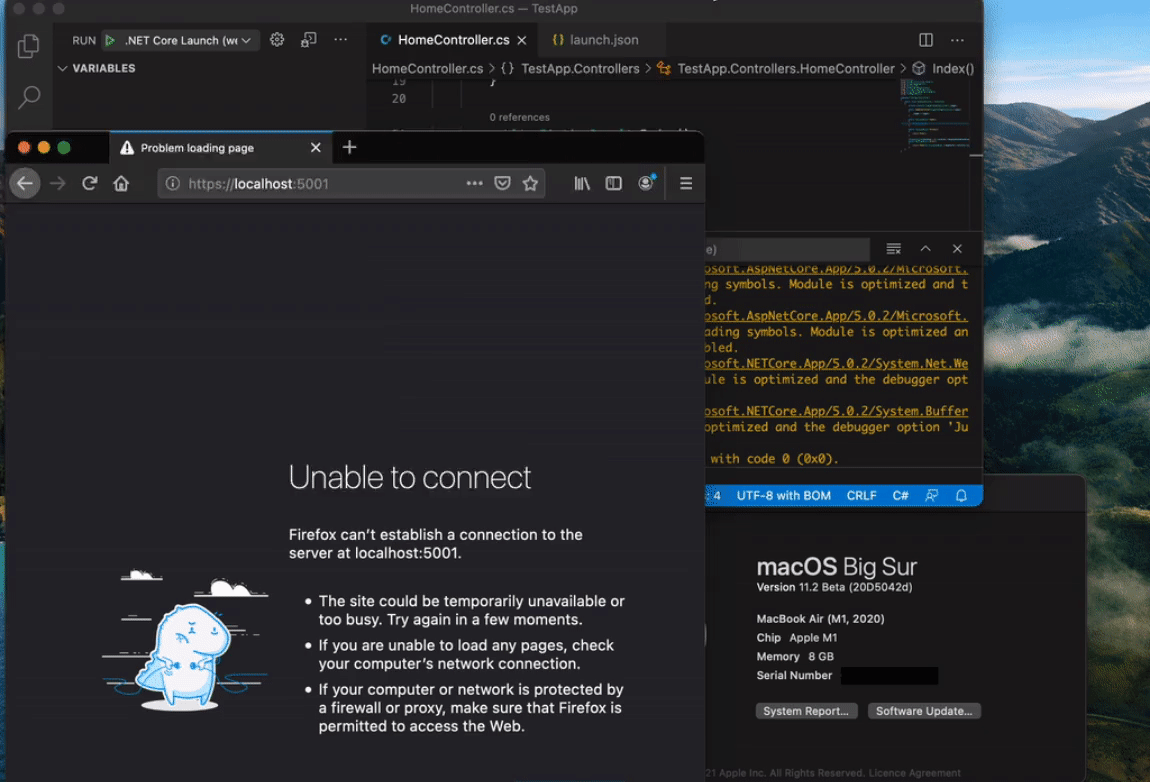The height and width of the screenshot is (782, 1150).
Task: Click the macOS version 11.2 Beta text
Action: point(834,588)
